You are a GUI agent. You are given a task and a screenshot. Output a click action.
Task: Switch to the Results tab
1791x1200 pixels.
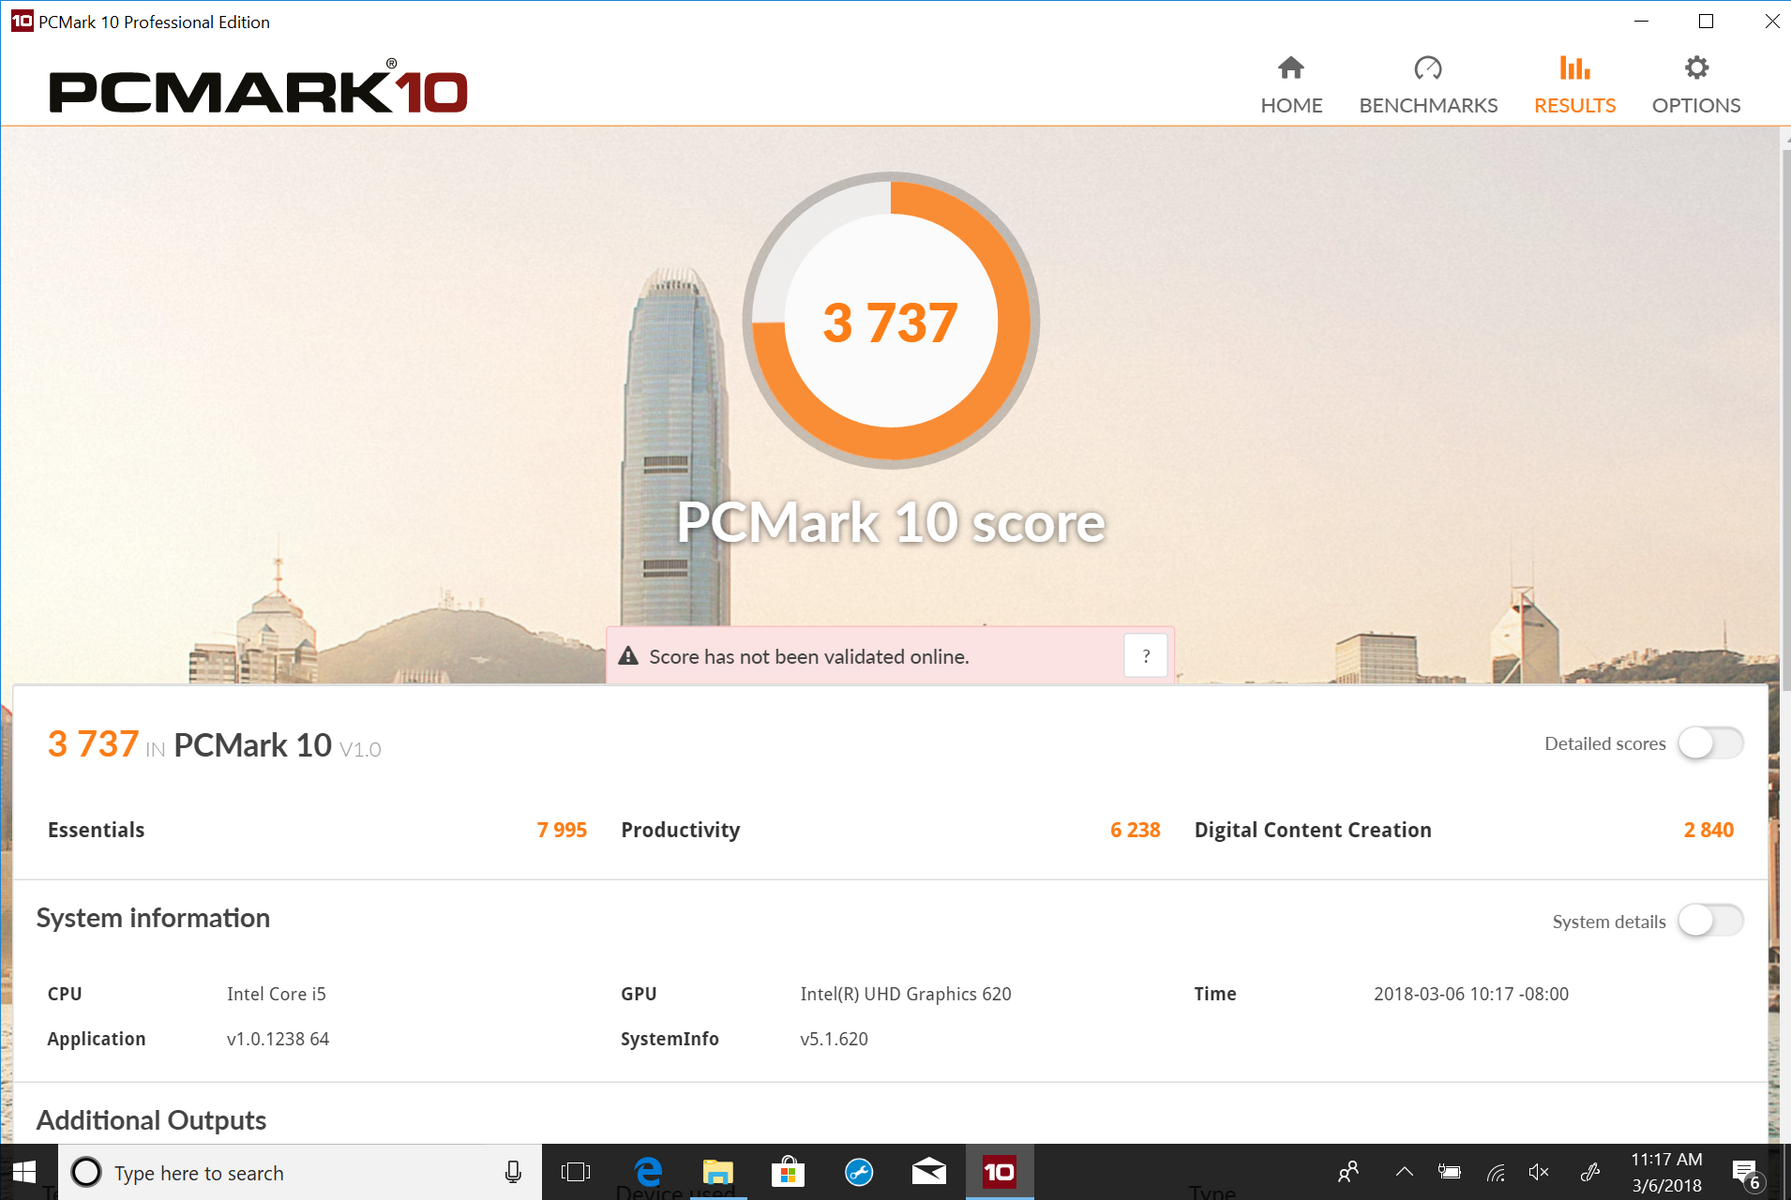pos(1574,85)
